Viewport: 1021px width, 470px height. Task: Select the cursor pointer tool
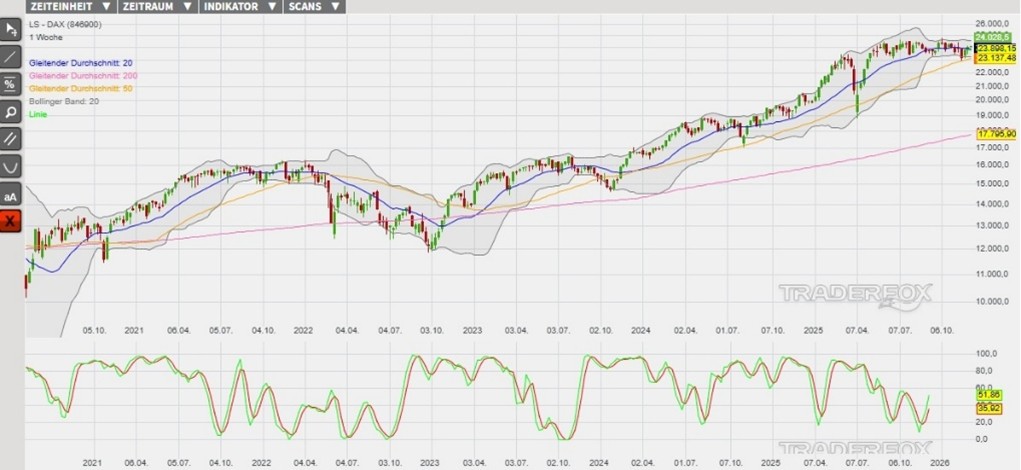pos(11,30)
